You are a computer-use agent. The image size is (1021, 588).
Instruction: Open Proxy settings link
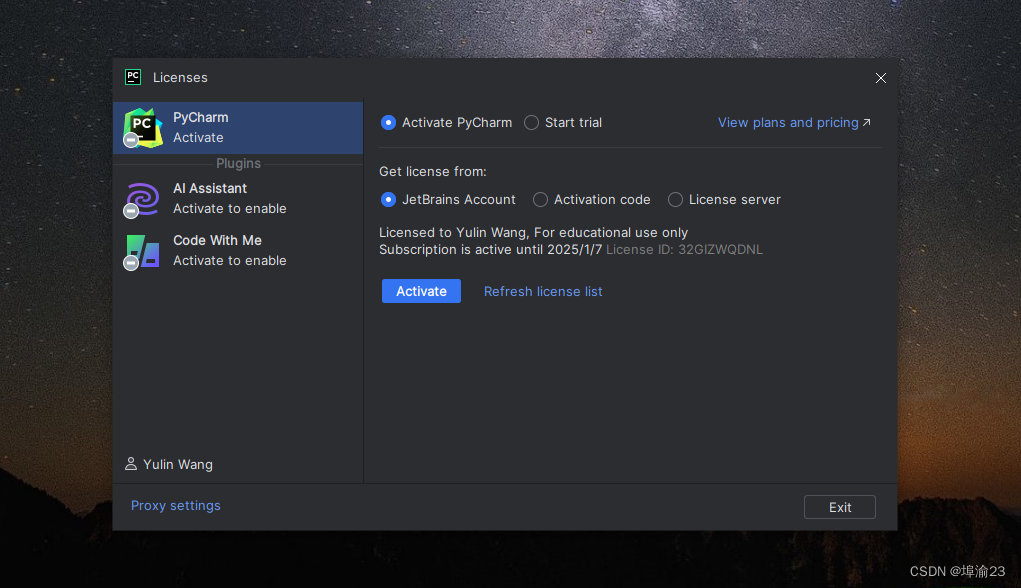(x=176, y=505)
